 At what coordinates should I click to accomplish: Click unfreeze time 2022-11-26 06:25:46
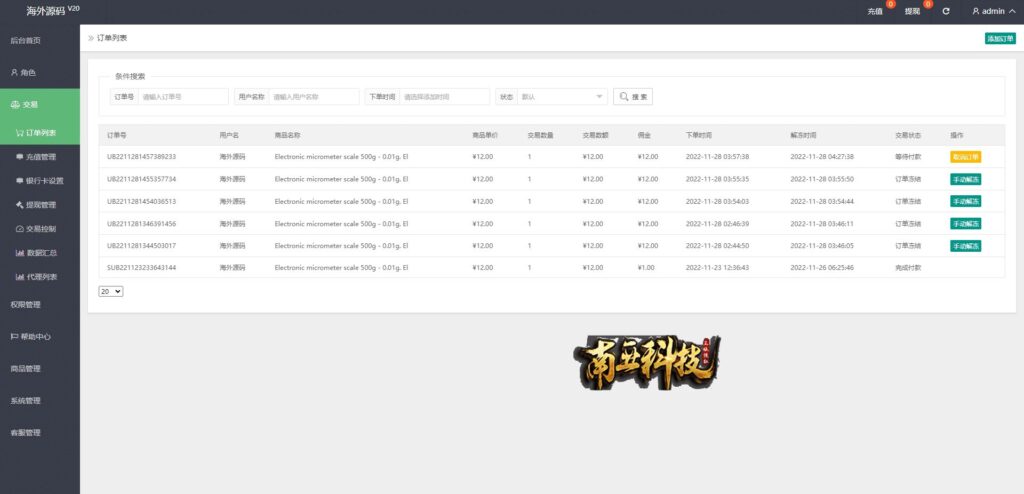click(822, 268)
